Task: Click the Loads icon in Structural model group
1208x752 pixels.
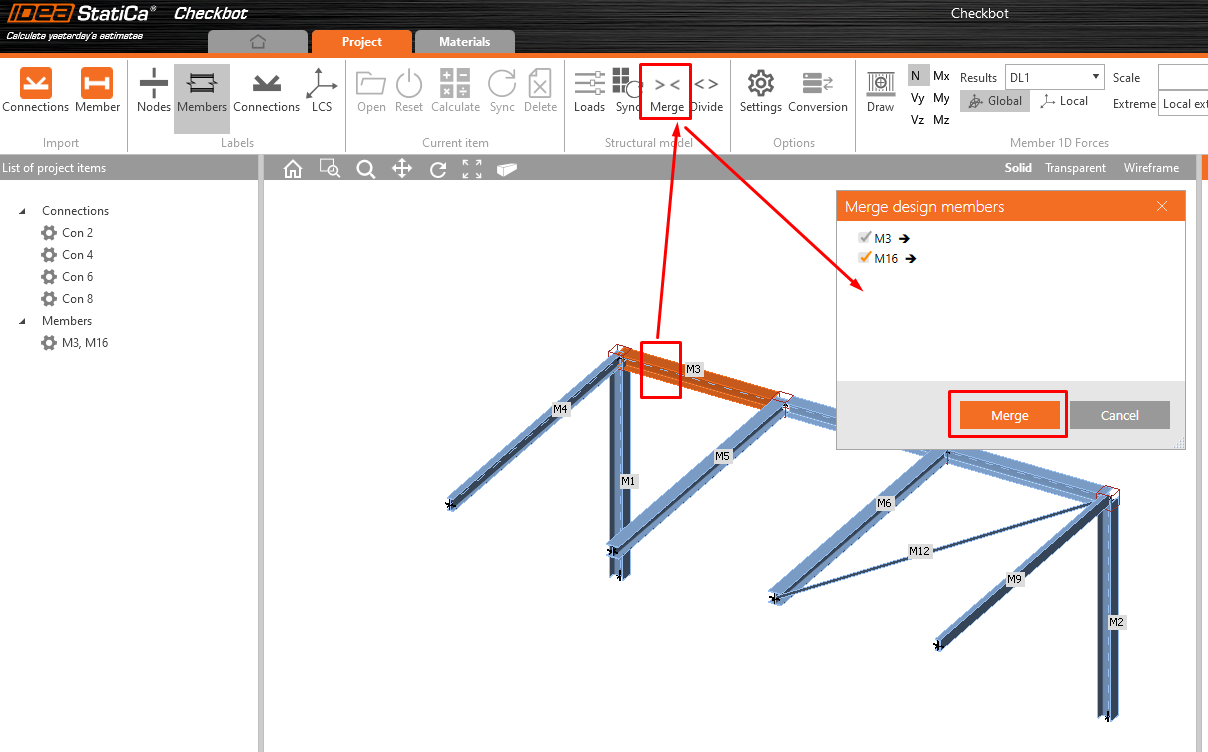Action: [x=589, y=92]
